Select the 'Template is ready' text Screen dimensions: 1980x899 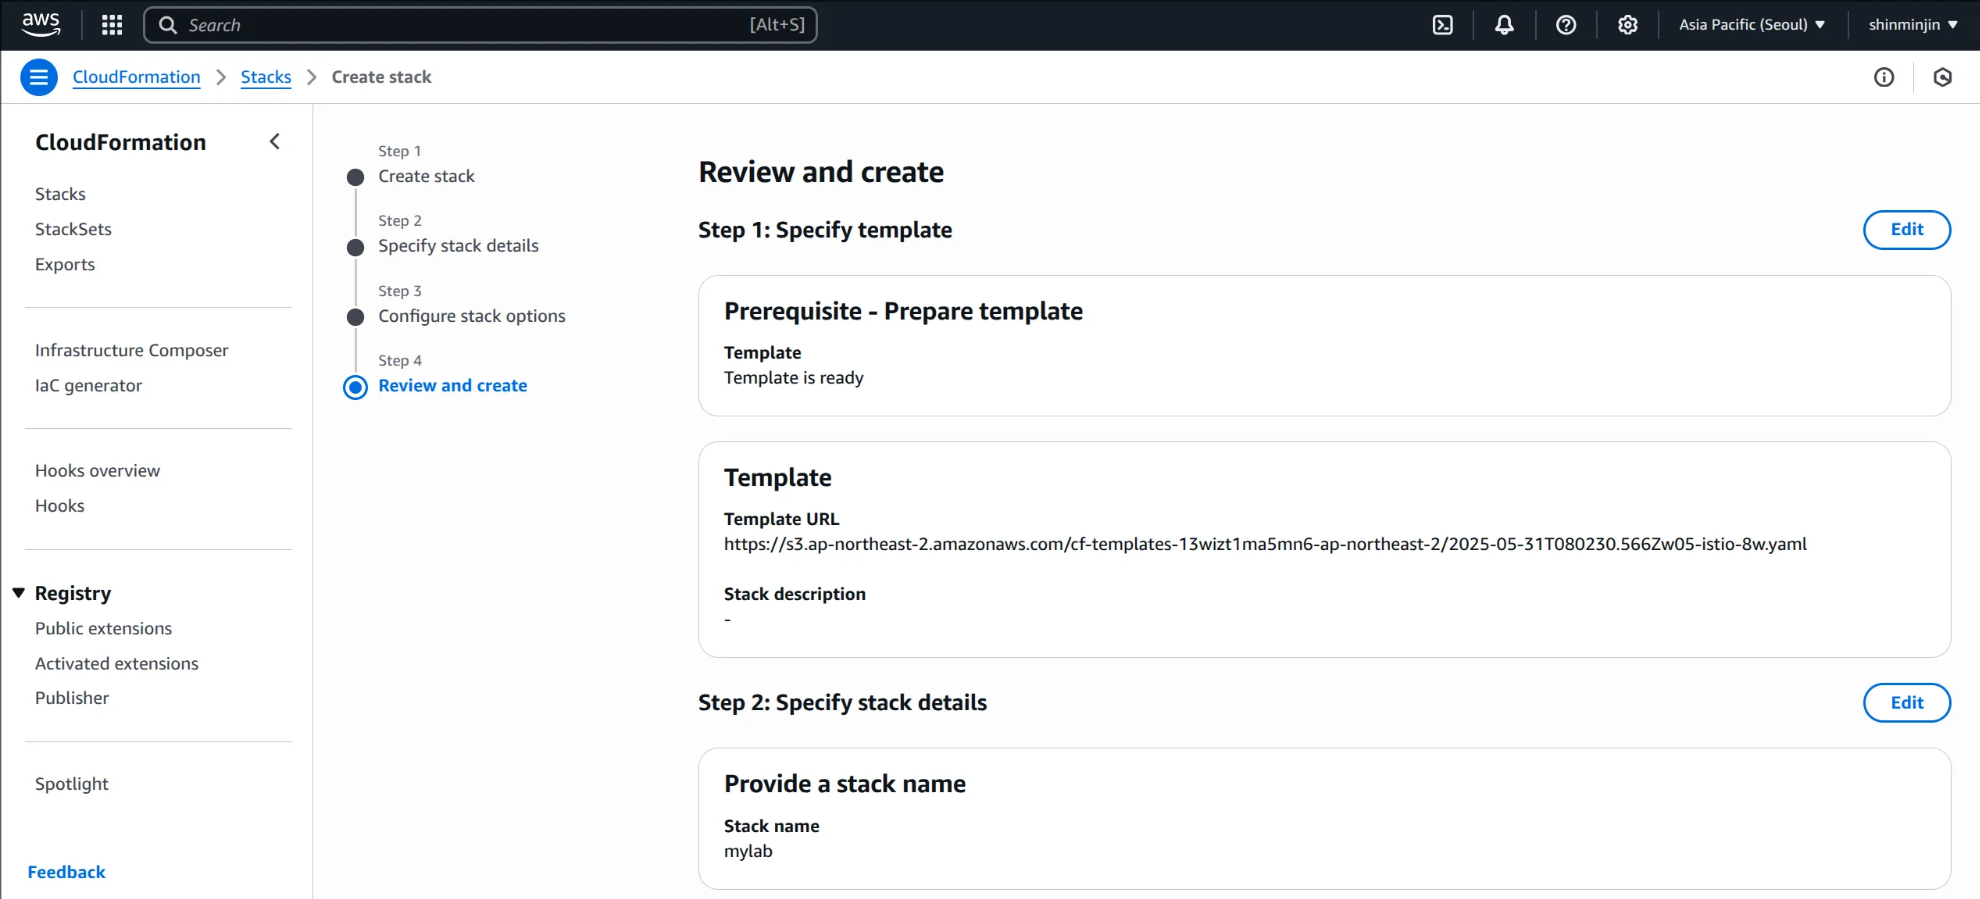793,378
